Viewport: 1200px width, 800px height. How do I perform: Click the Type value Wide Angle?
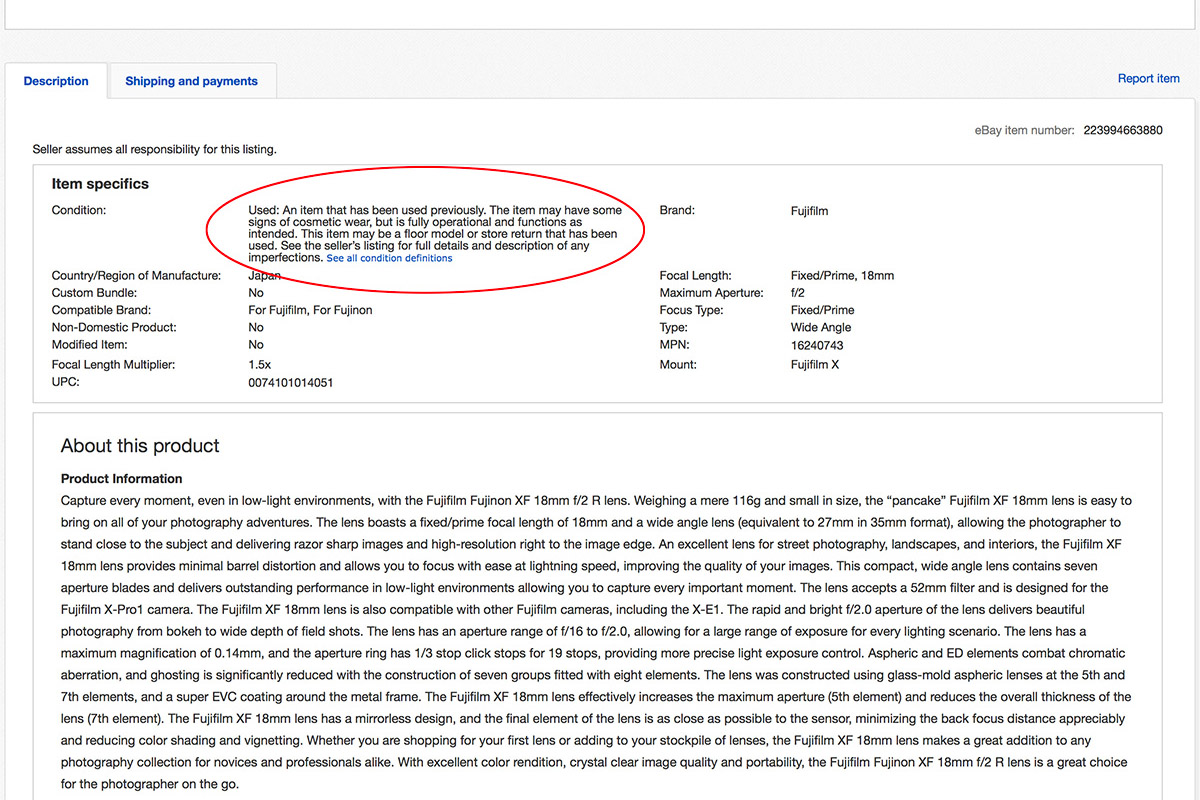pyautogui.click(x=820, y=327)
